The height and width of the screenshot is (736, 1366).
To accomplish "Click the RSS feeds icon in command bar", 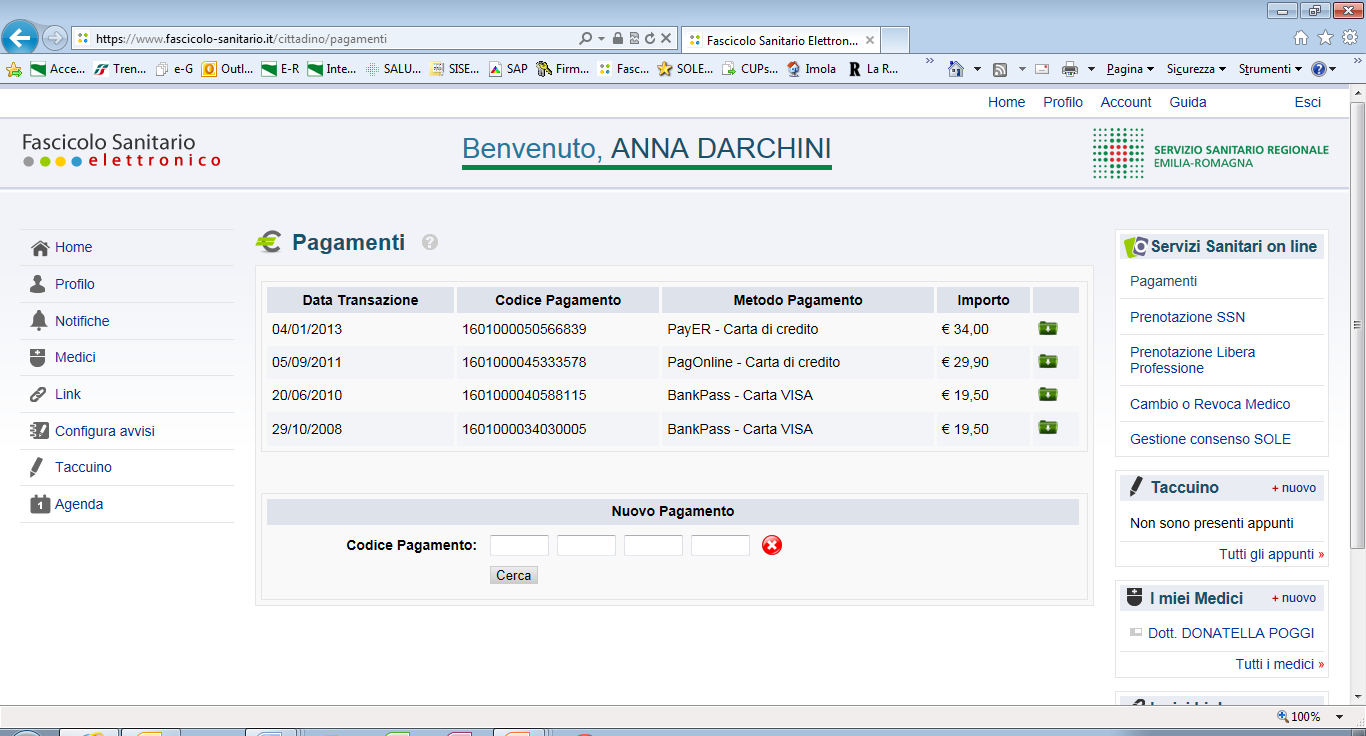I will [1000, 69].
